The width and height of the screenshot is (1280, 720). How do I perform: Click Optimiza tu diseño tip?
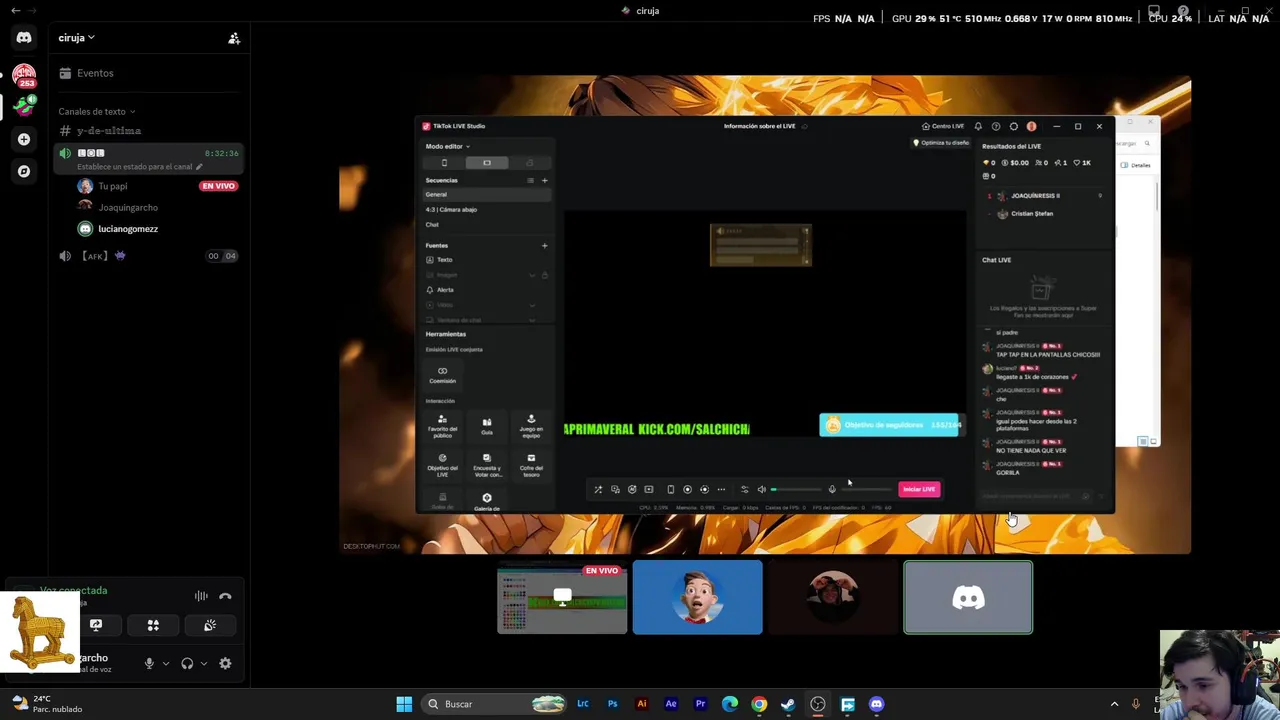pos(941,143)
